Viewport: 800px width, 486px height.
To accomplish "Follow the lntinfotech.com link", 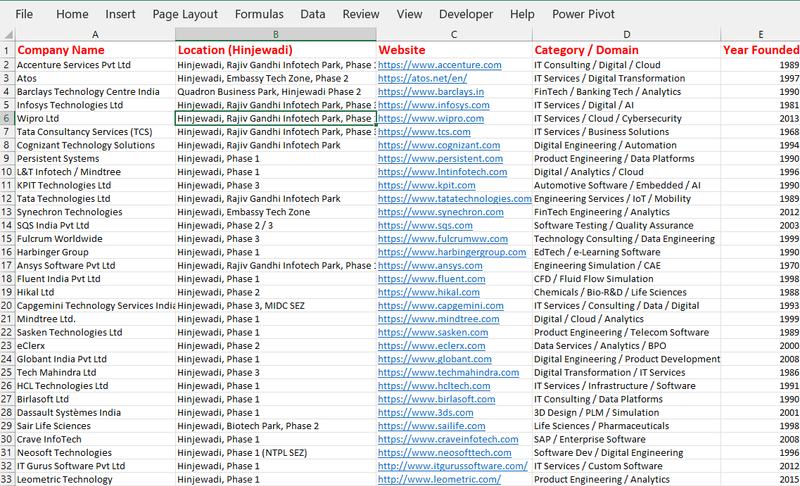I will click(442, 172).
